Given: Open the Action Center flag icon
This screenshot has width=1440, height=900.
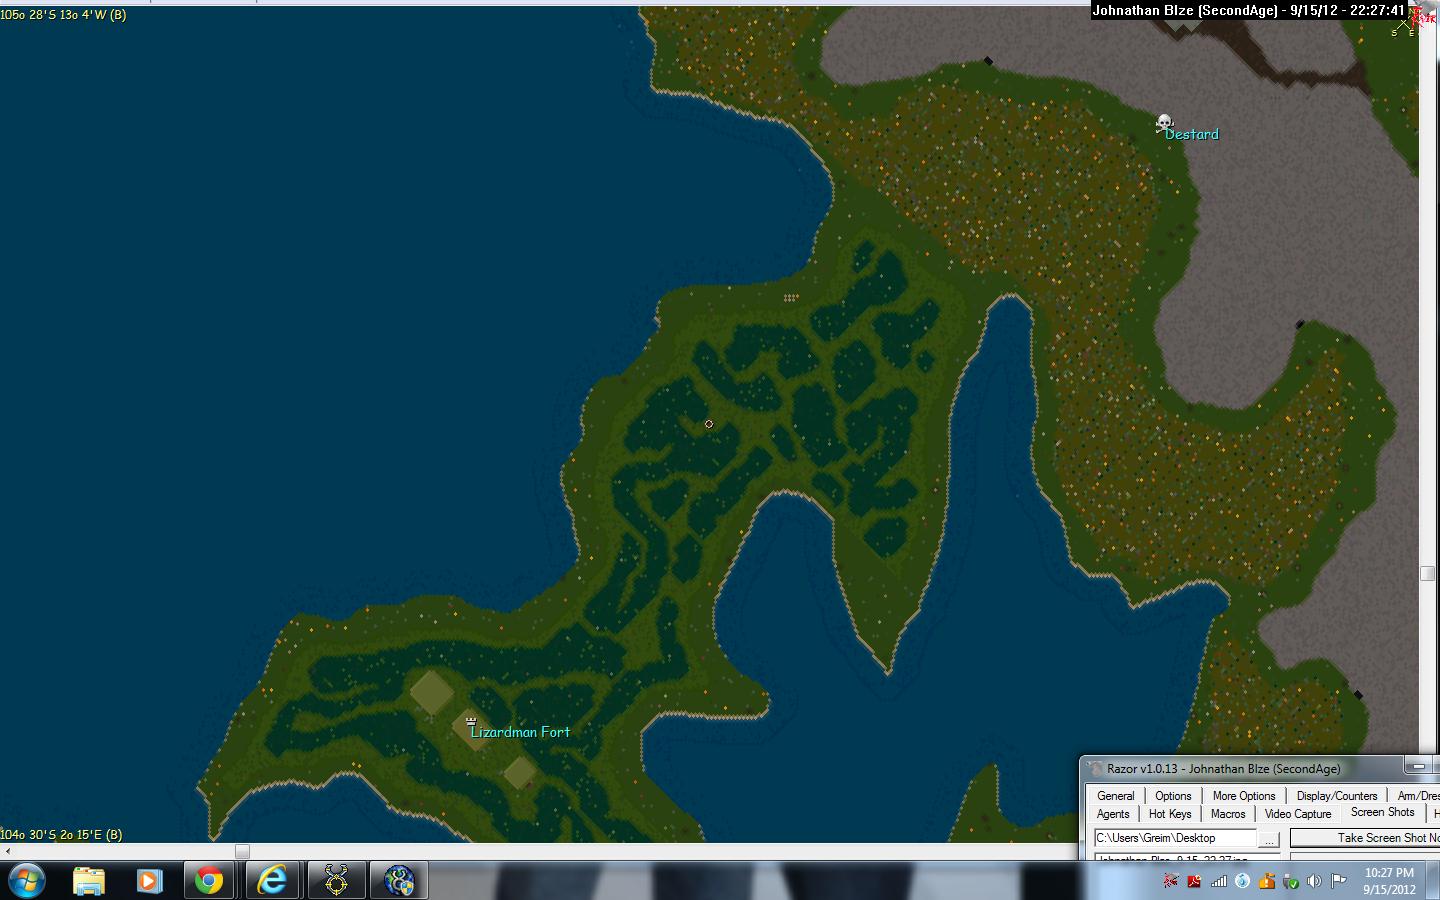Looking at the screenshot, I should coord(1338,881).
